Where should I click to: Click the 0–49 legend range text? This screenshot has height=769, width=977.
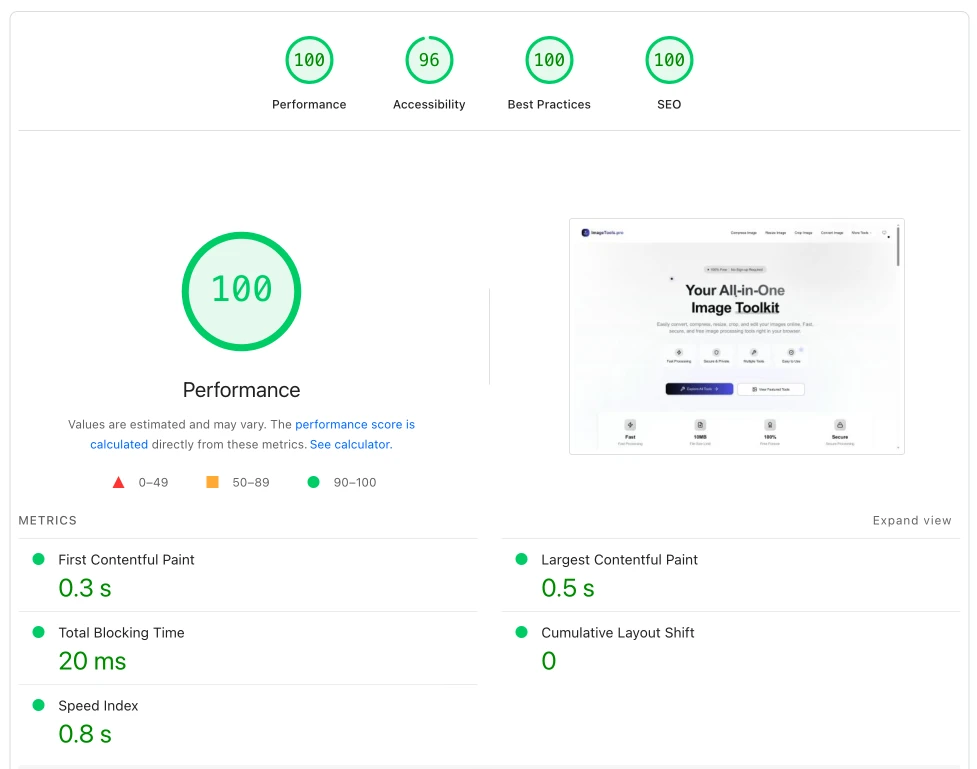pos(153,482)
